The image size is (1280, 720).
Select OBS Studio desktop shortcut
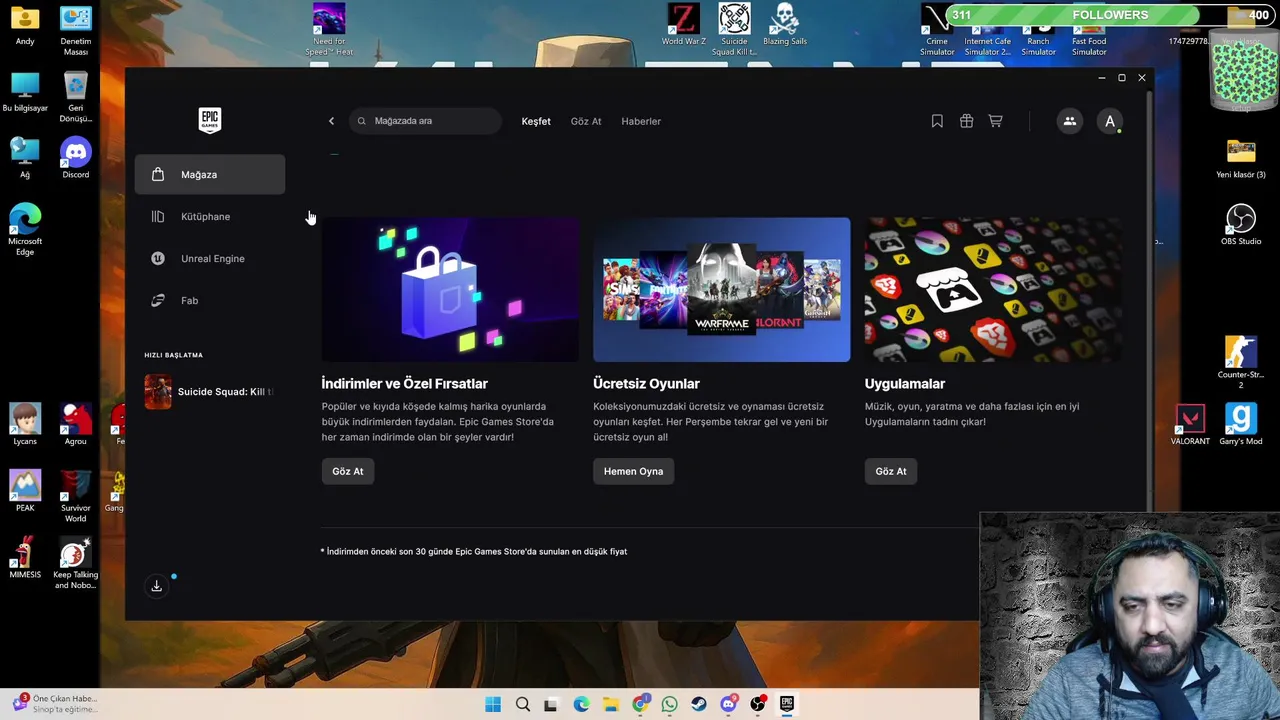point(1241,225)
